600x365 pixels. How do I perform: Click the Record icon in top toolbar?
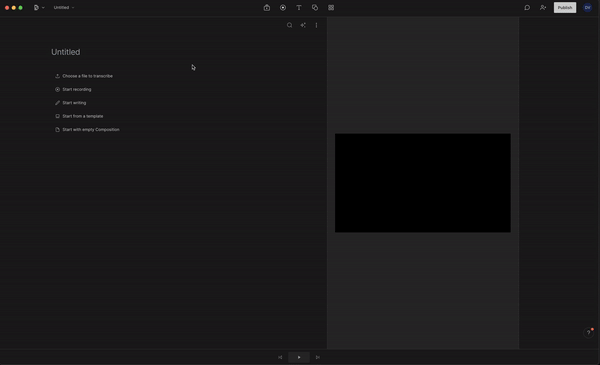click(x=283, y=8)
